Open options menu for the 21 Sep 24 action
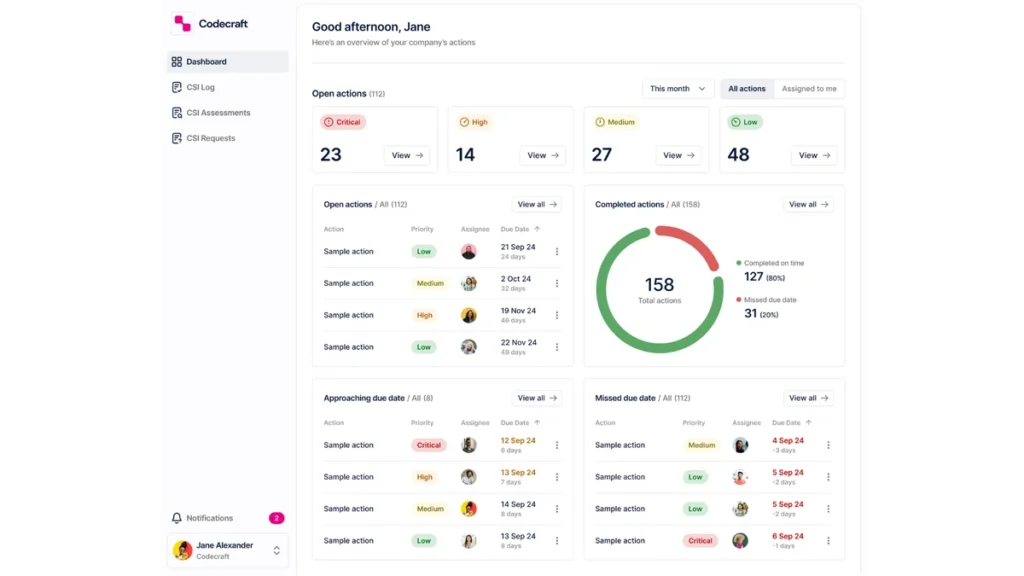The width and height of the screenshot is (1024, 576). tap(557, 251)
